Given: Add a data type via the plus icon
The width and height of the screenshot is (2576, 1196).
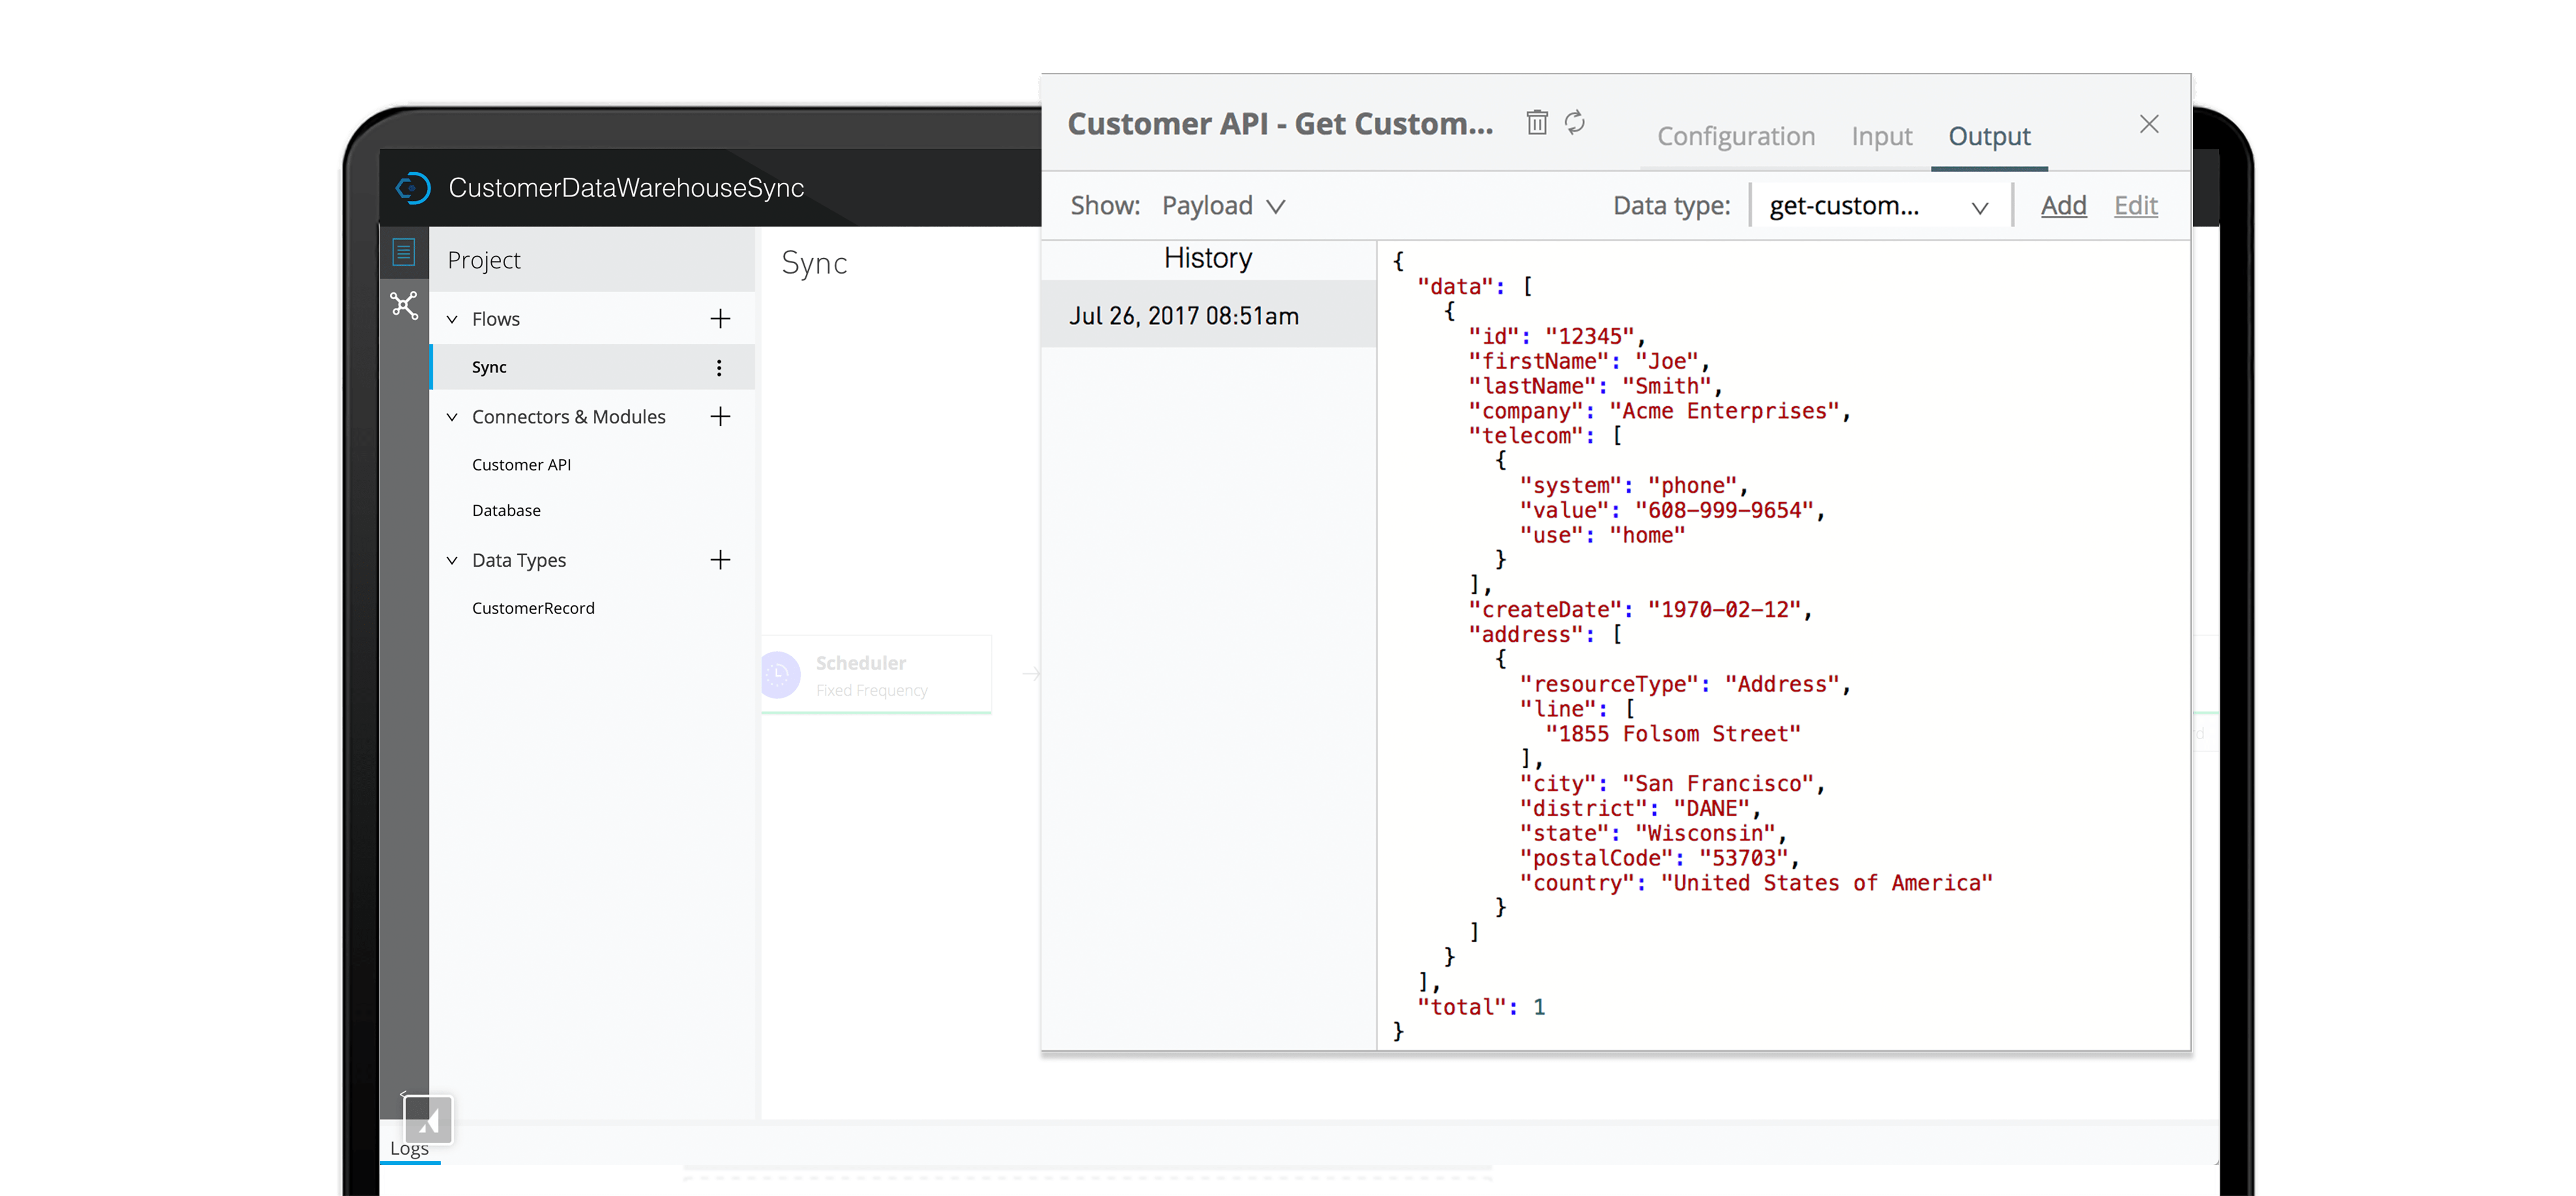Looking at the screenshot, I should point(722,560).
